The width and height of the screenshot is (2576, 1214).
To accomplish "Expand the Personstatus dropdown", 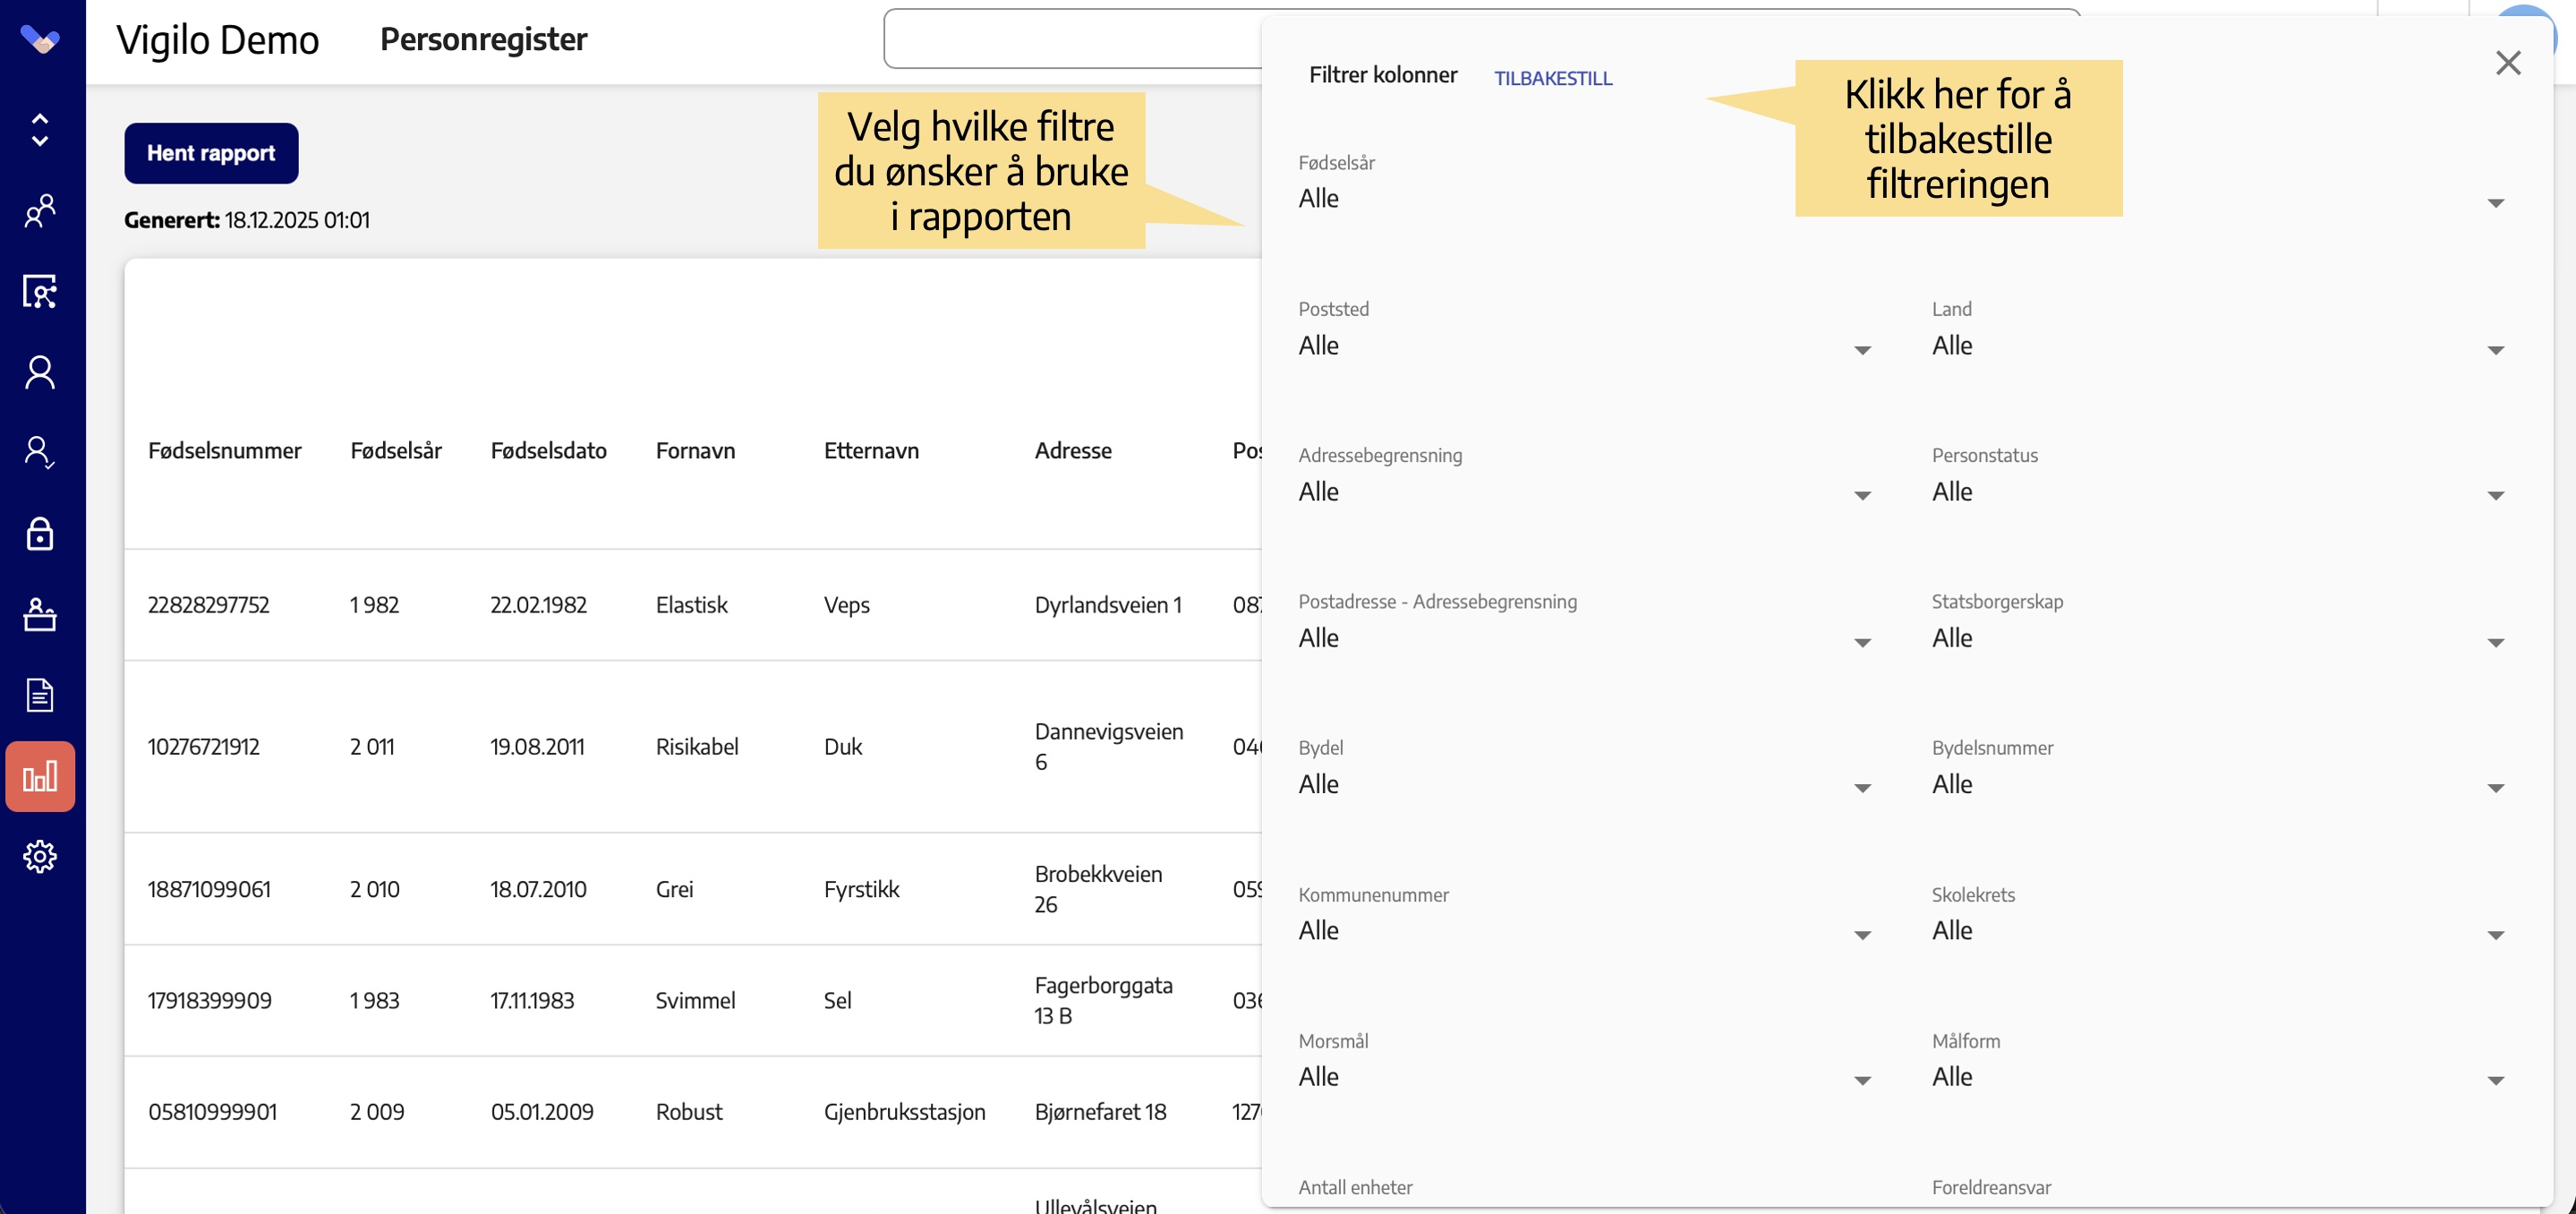I will pyautogui.click(x=2219, y=491).
